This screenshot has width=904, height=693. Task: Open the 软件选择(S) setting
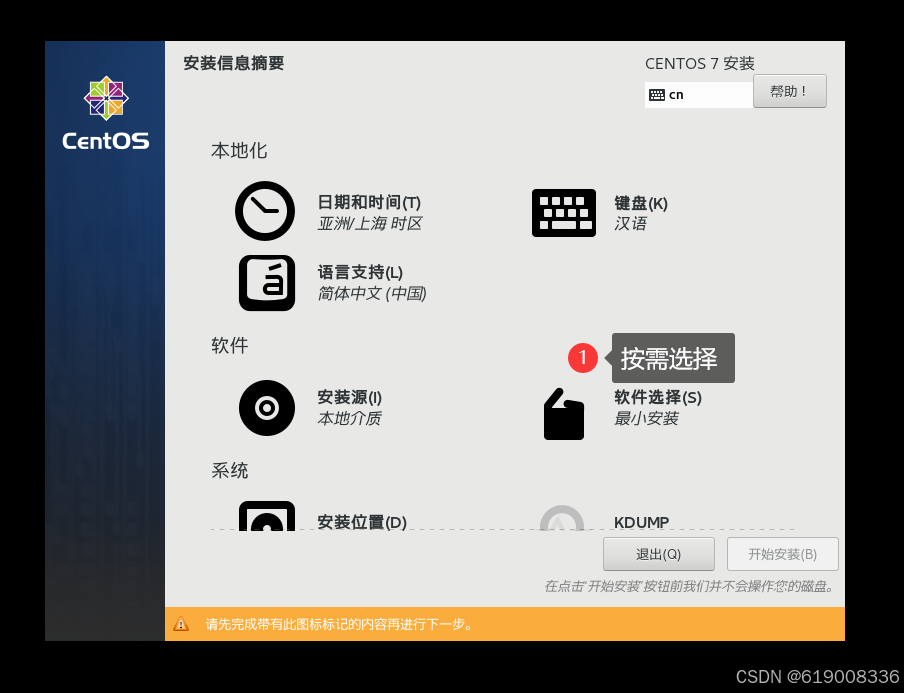(x=658, y=397)
